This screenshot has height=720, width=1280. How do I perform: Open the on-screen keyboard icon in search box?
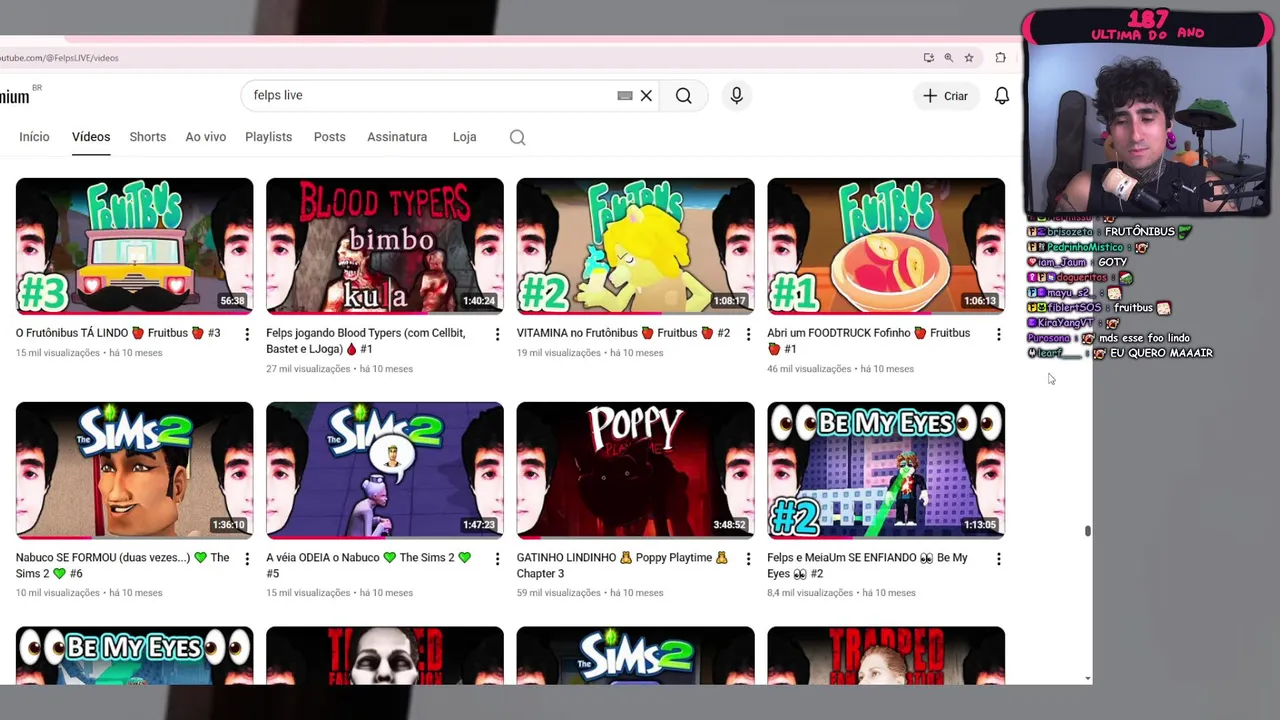[x=625, y=96]
